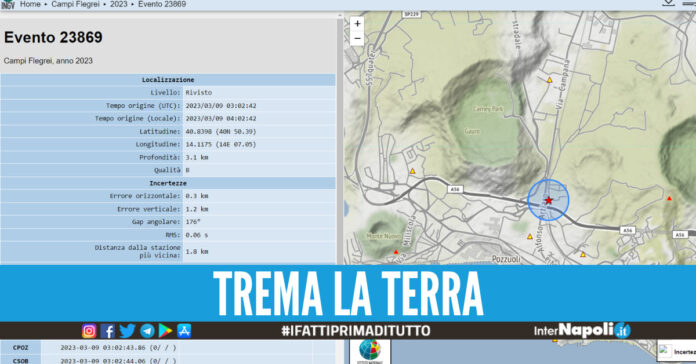
Task: Click the latitude value '40.8398 (40N 50.39)'
Action: pyautogui.click(x=221, y=131)
